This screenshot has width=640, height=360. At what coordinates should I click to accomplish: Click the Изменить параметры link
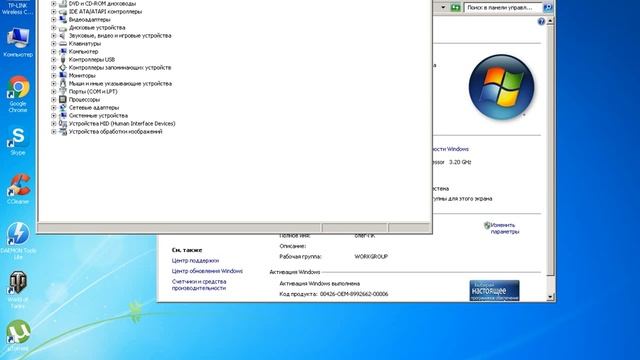(504, 229)
